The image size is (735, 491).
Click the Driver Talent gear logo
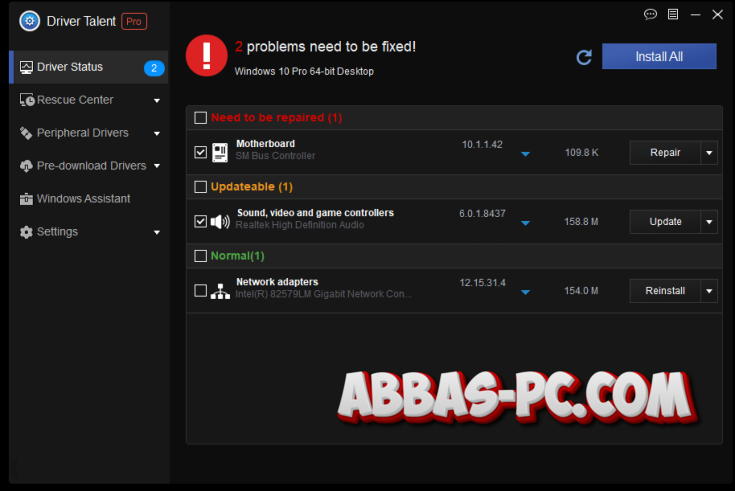29,21
